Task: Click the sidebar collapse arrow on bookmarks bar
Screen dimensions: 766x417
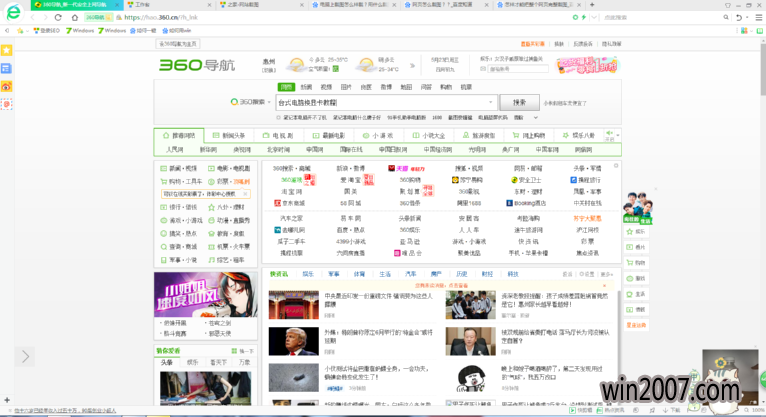Action: coord(7,30)
